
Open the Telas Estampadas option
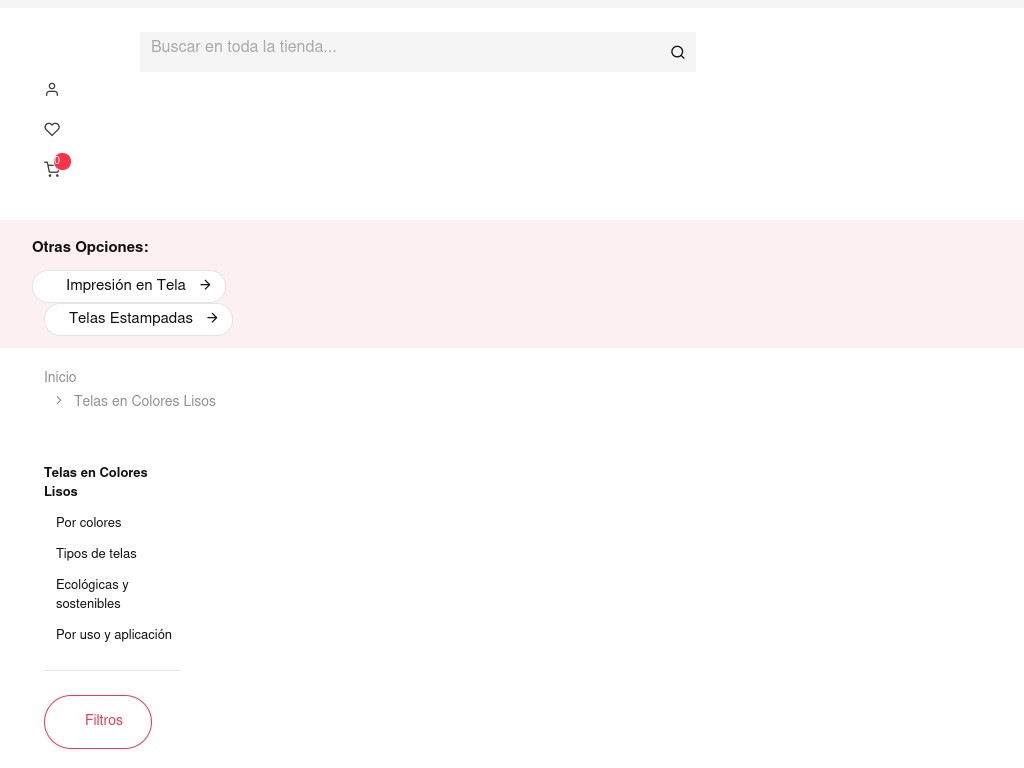tap(131, 319)
